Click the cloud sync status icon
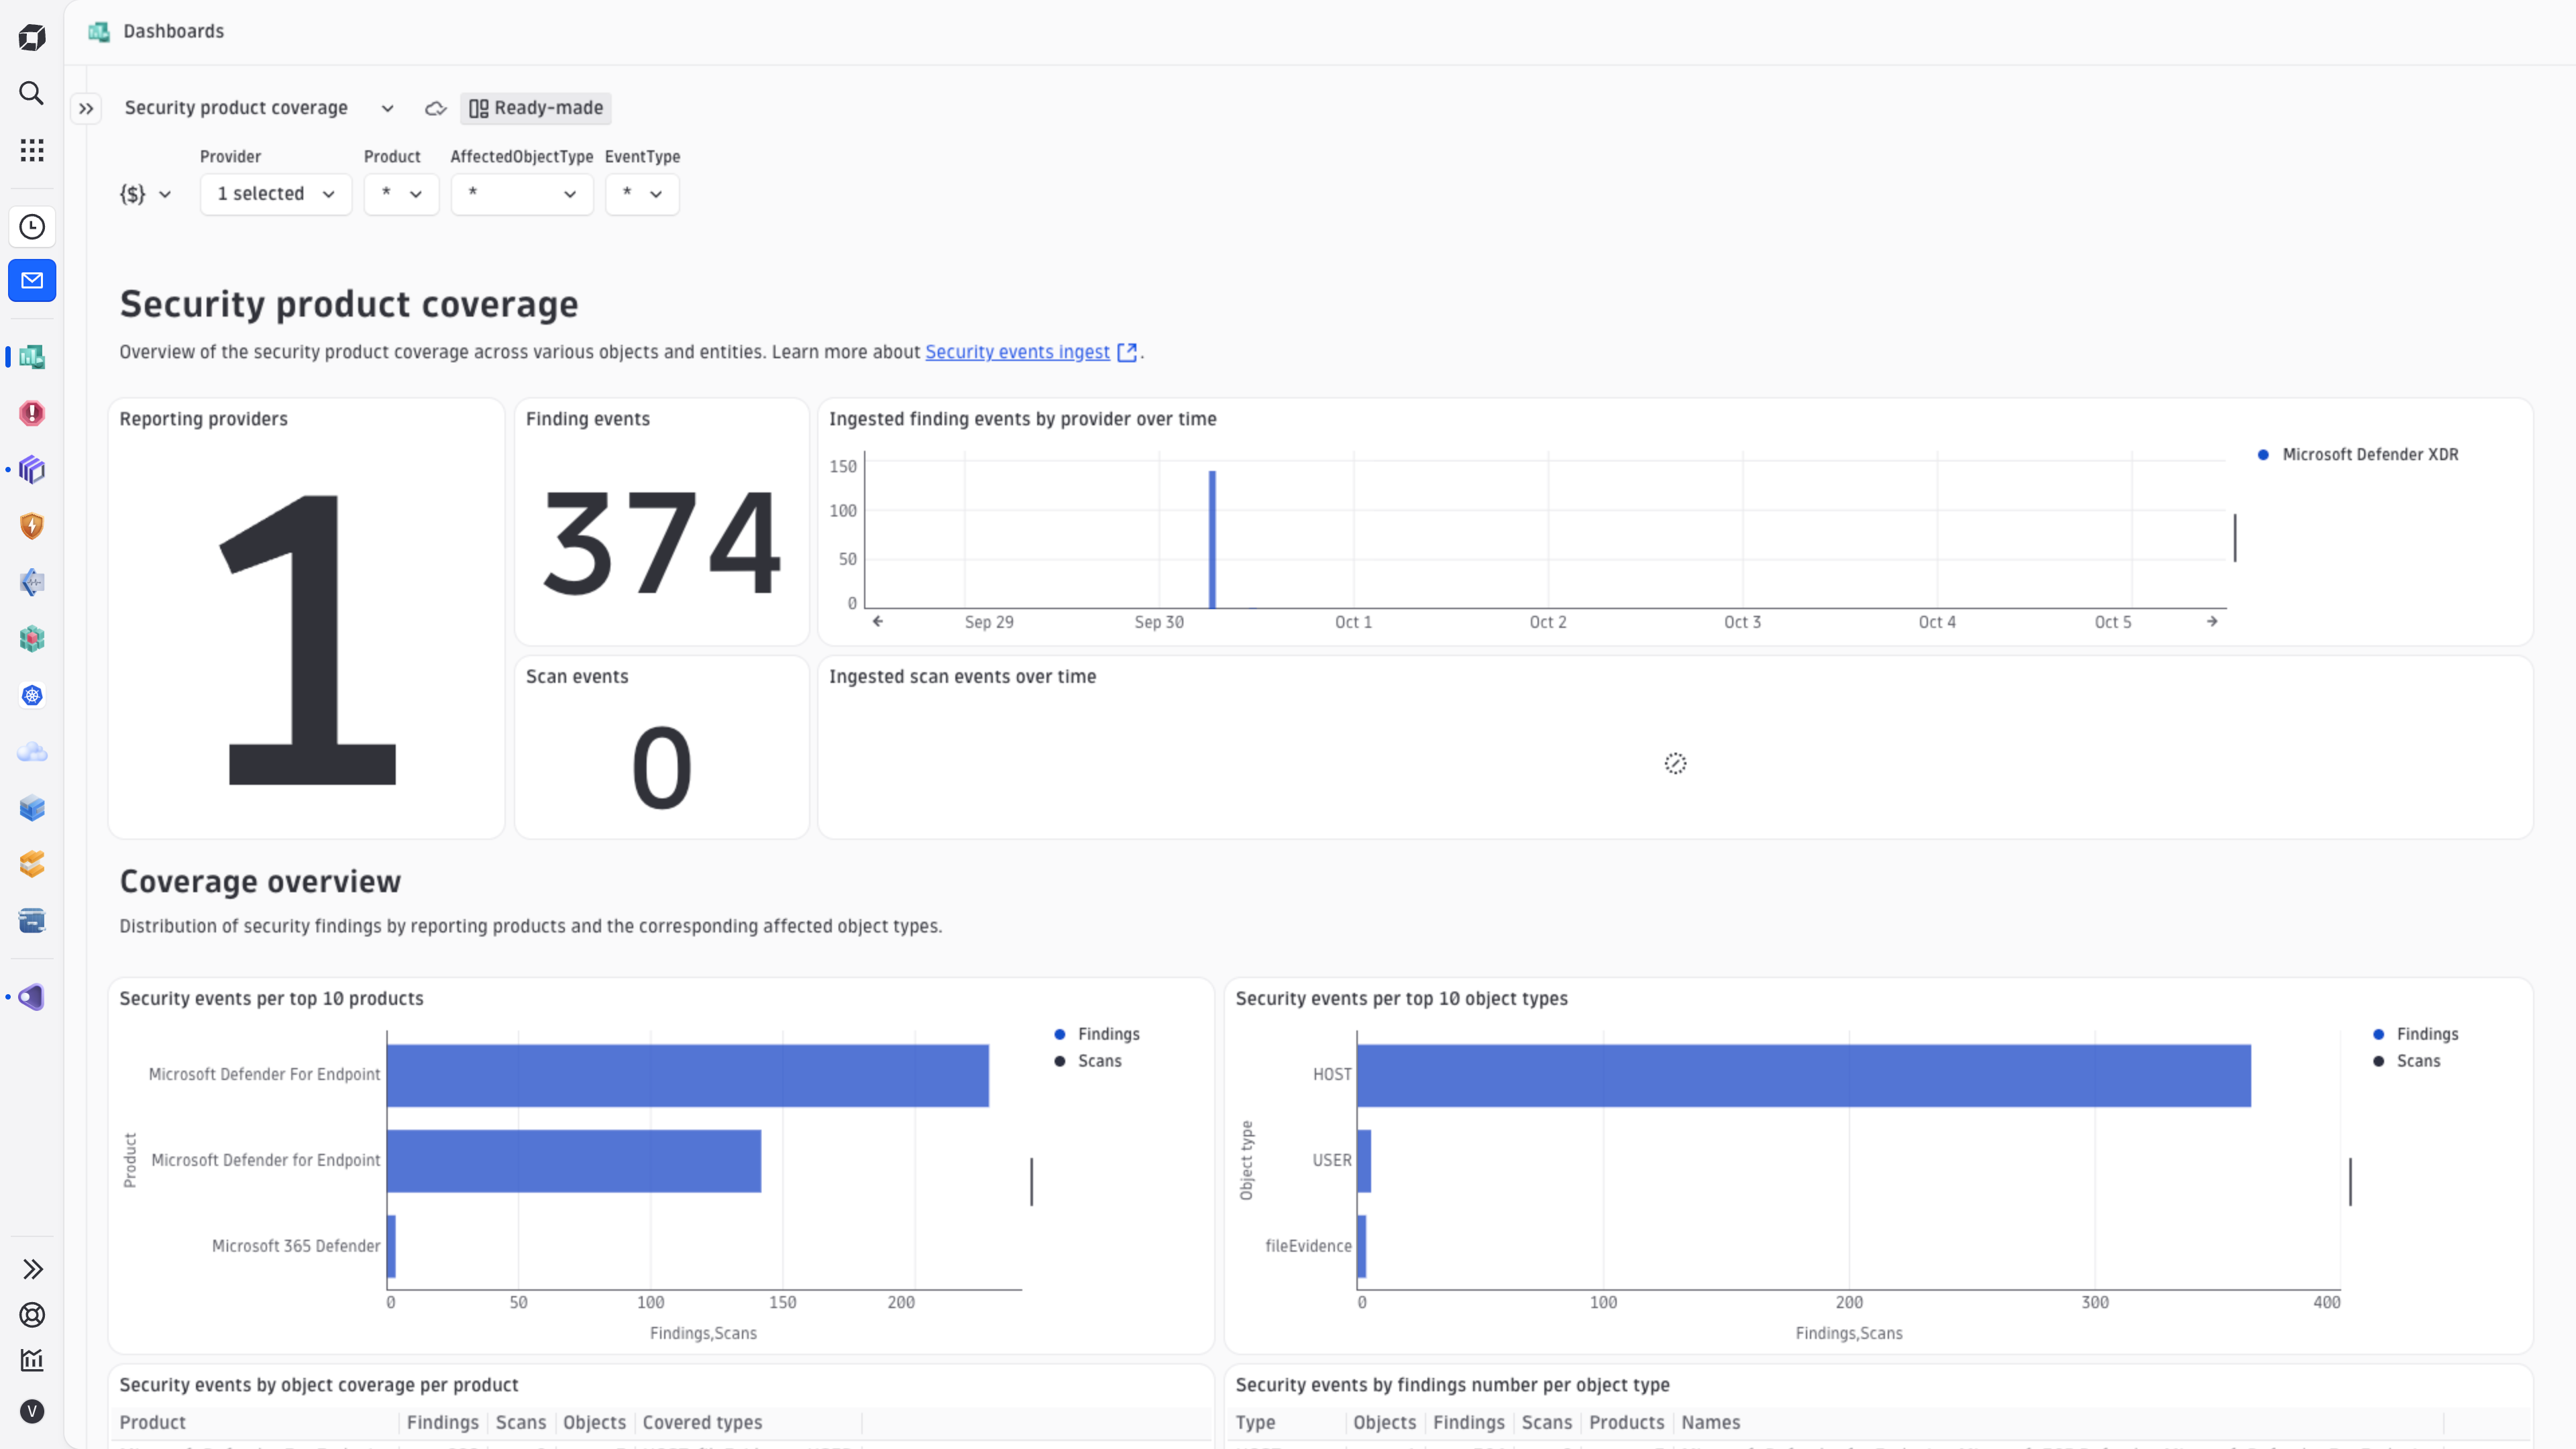 coord(435,108)
